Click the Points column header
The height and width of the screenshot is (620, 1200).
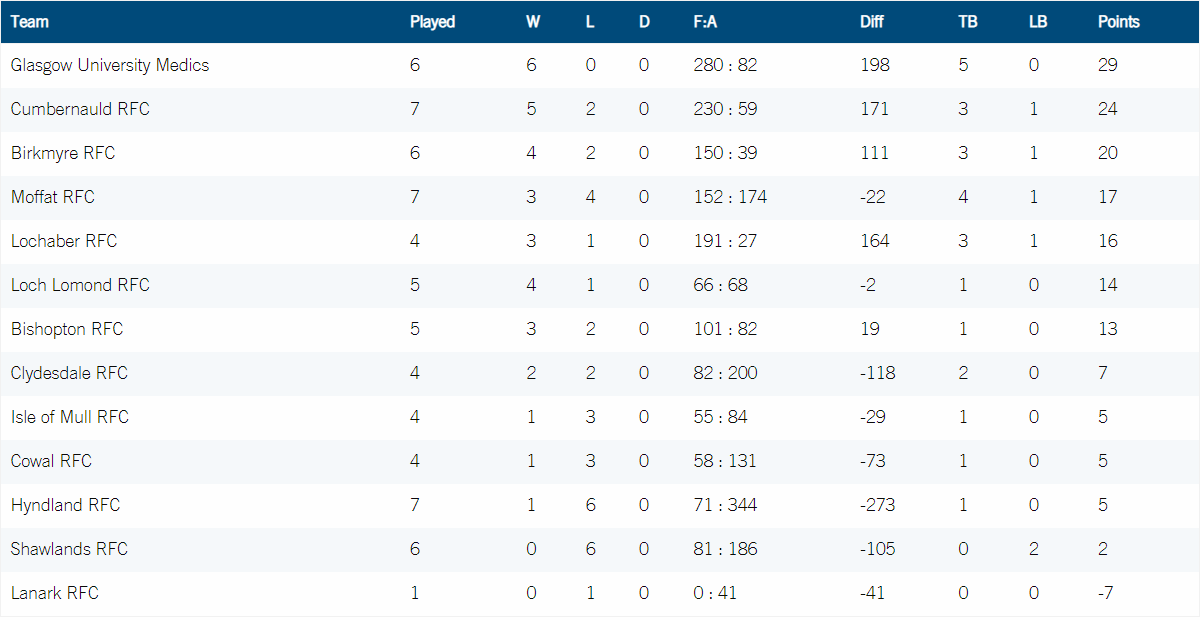point(1118,21)
